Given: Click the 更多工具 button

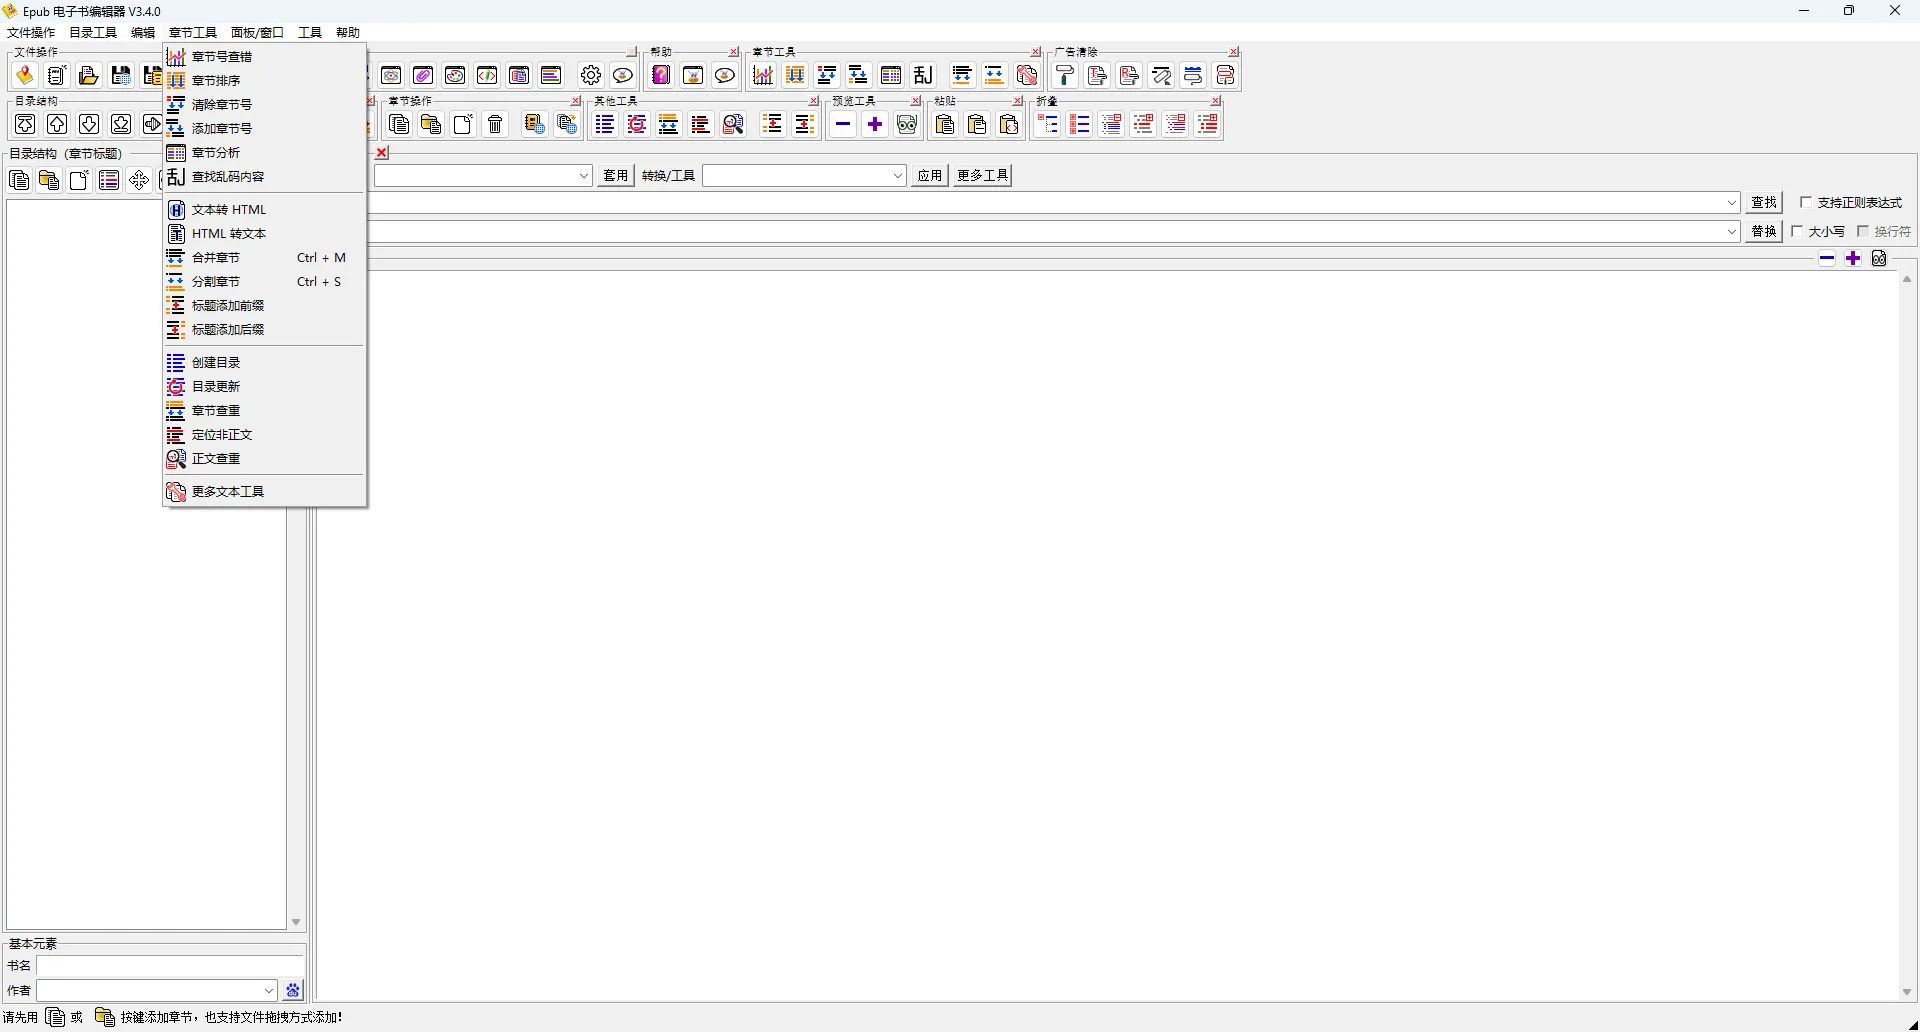Looking at the screenshot, I should (x=982, y=176).
